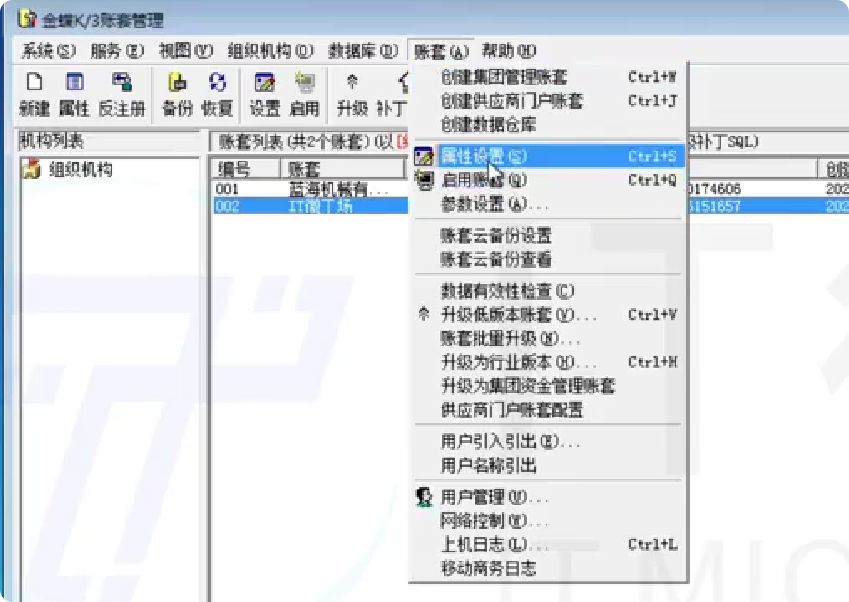This screenshot has height=602, width=849.
Task: Click the 补丁 patch toolbar icon
Action: pos(392,94)
